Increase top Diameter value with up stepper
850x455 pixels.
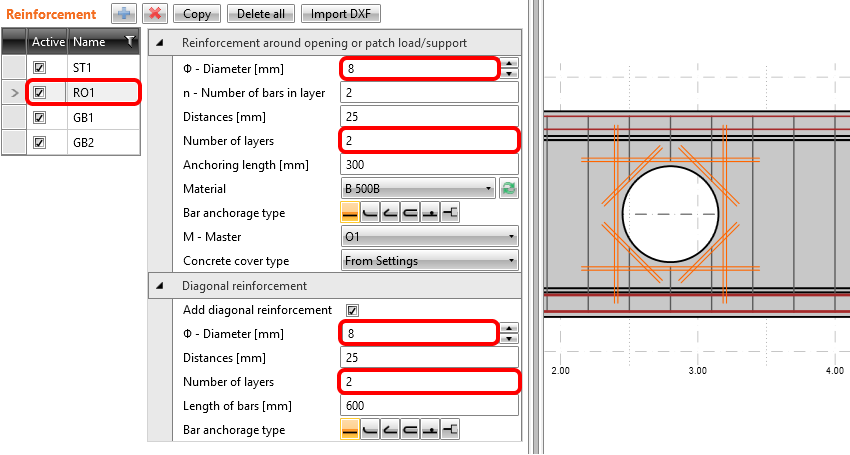click(x=510, y=63)
